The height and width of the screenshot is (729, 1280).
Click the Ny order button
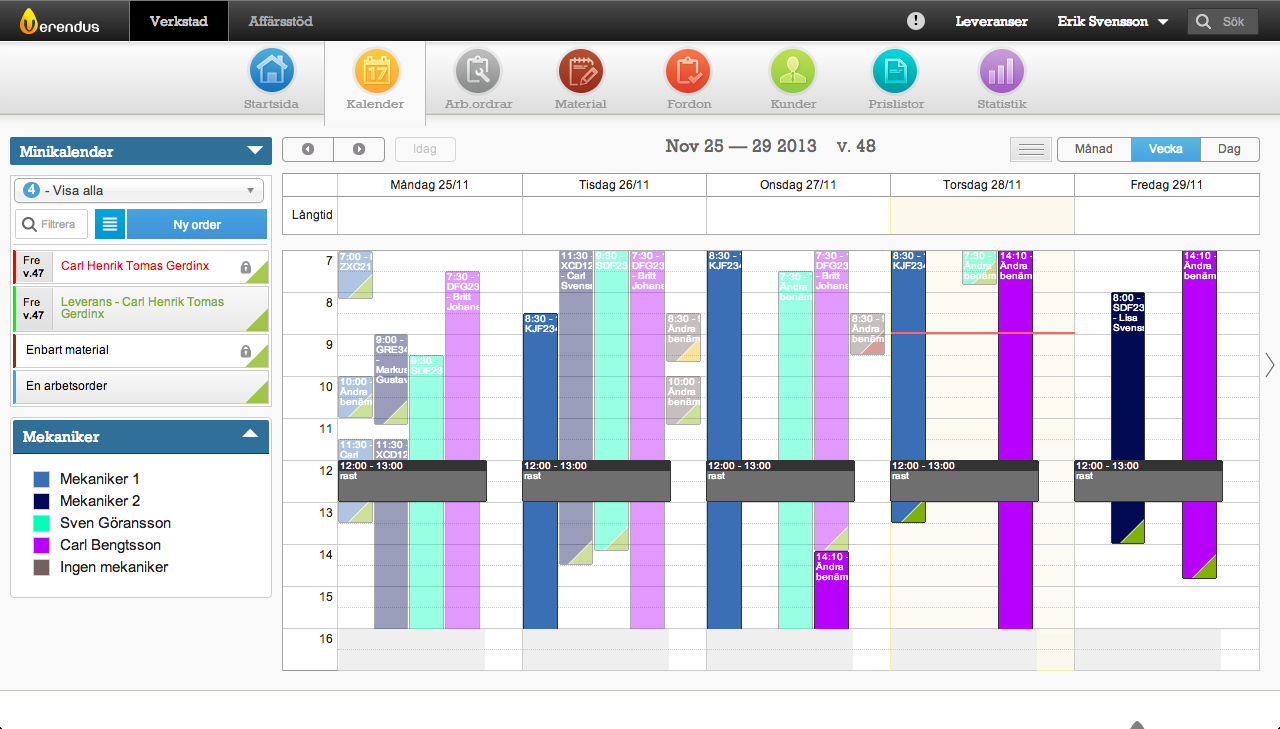pos(197,225)
